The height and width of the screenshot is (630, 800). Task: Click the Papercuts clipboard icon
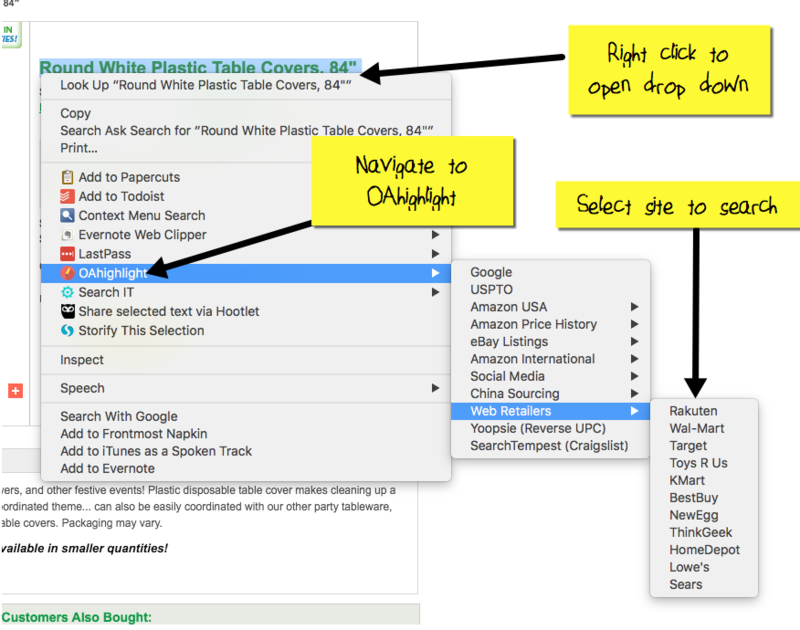67,177
